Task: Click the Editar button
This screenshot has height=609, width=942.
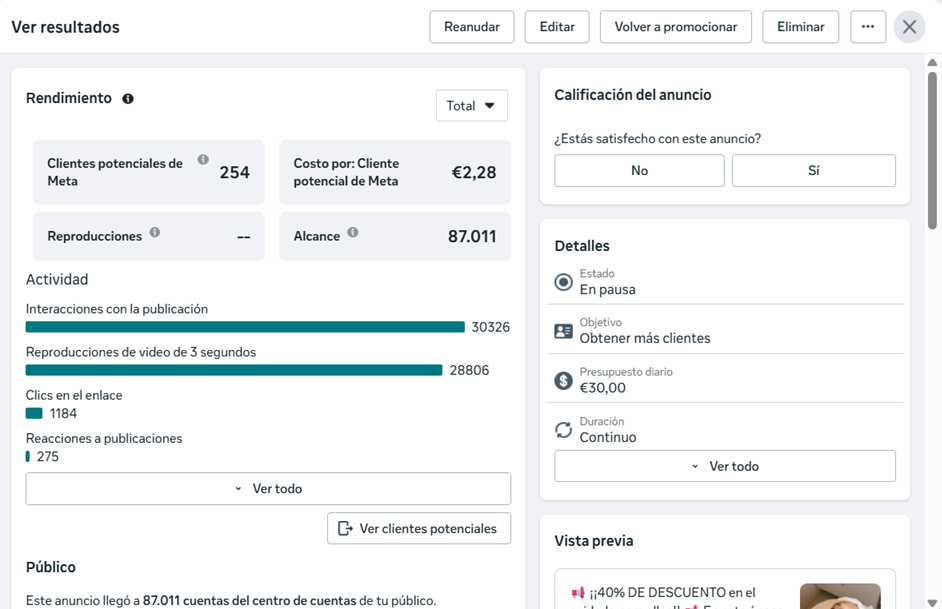Action: [557, 26]
